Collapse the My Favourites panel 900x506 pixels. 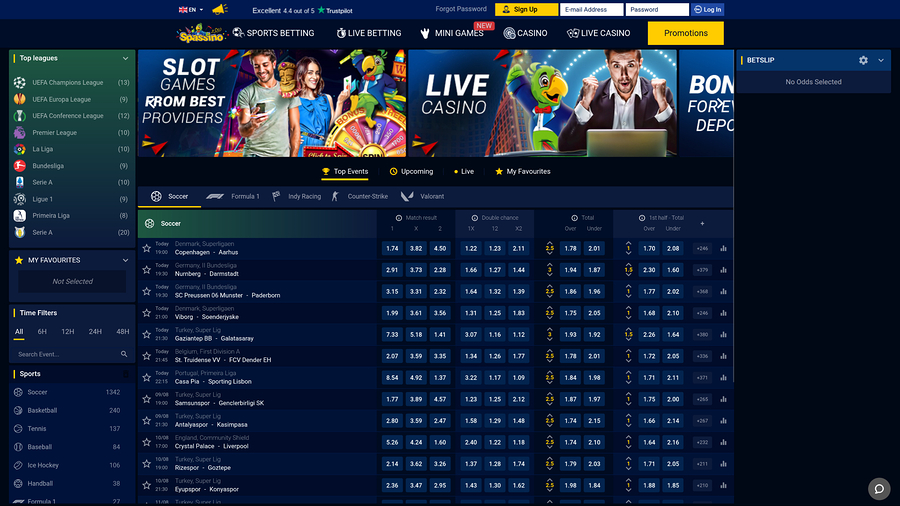point(125,260)
